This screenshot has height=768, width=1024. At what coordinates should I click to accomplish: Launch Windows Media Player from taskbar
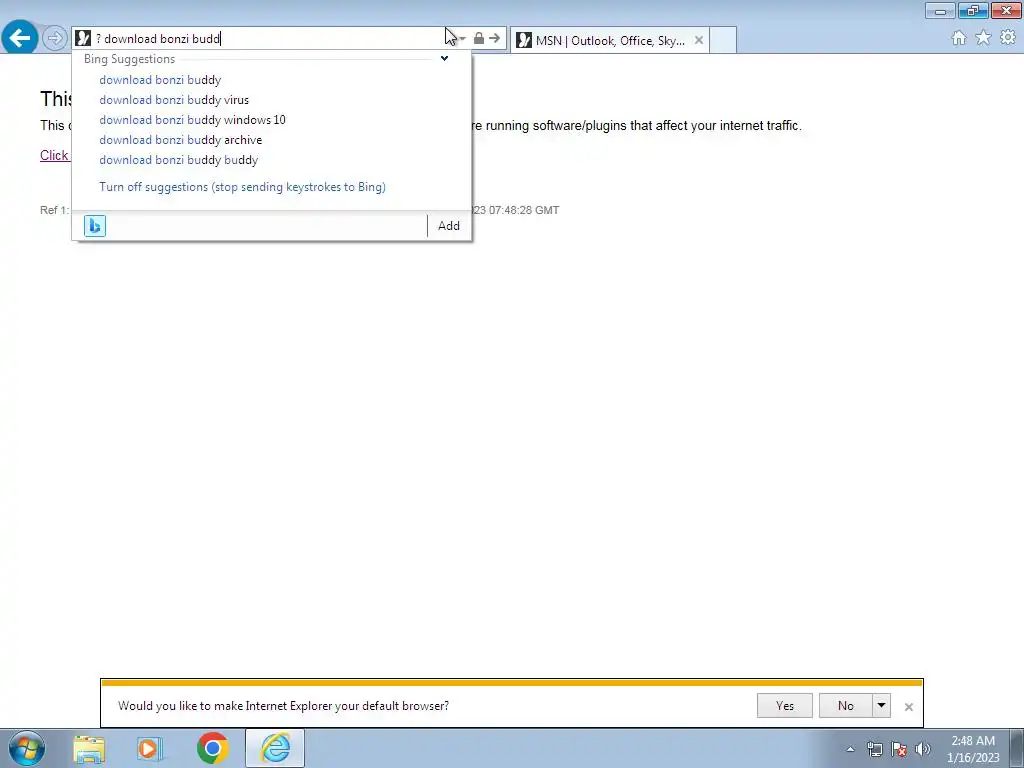coord(149,748)
